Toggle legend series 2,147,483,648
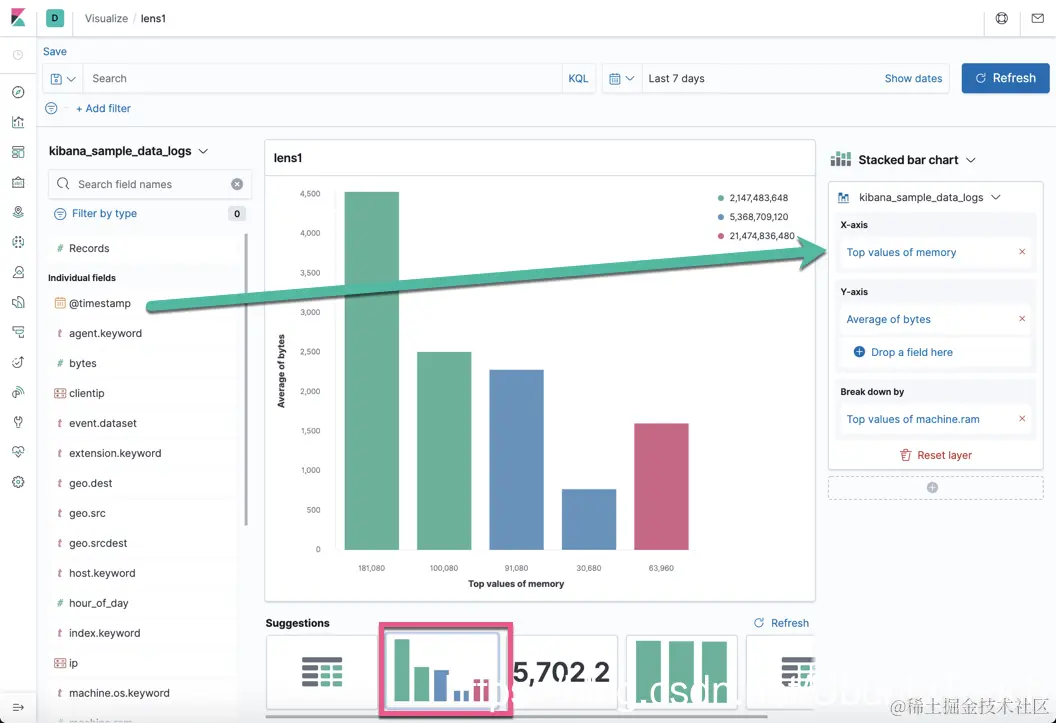The width and height of the screenshot is (1056, 723). [752, 198]
